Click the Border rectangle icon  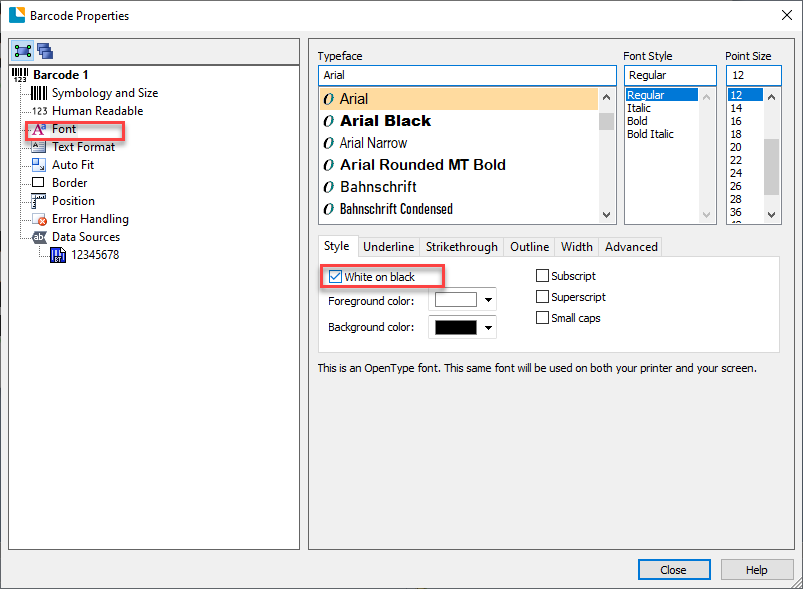[38, 182]
